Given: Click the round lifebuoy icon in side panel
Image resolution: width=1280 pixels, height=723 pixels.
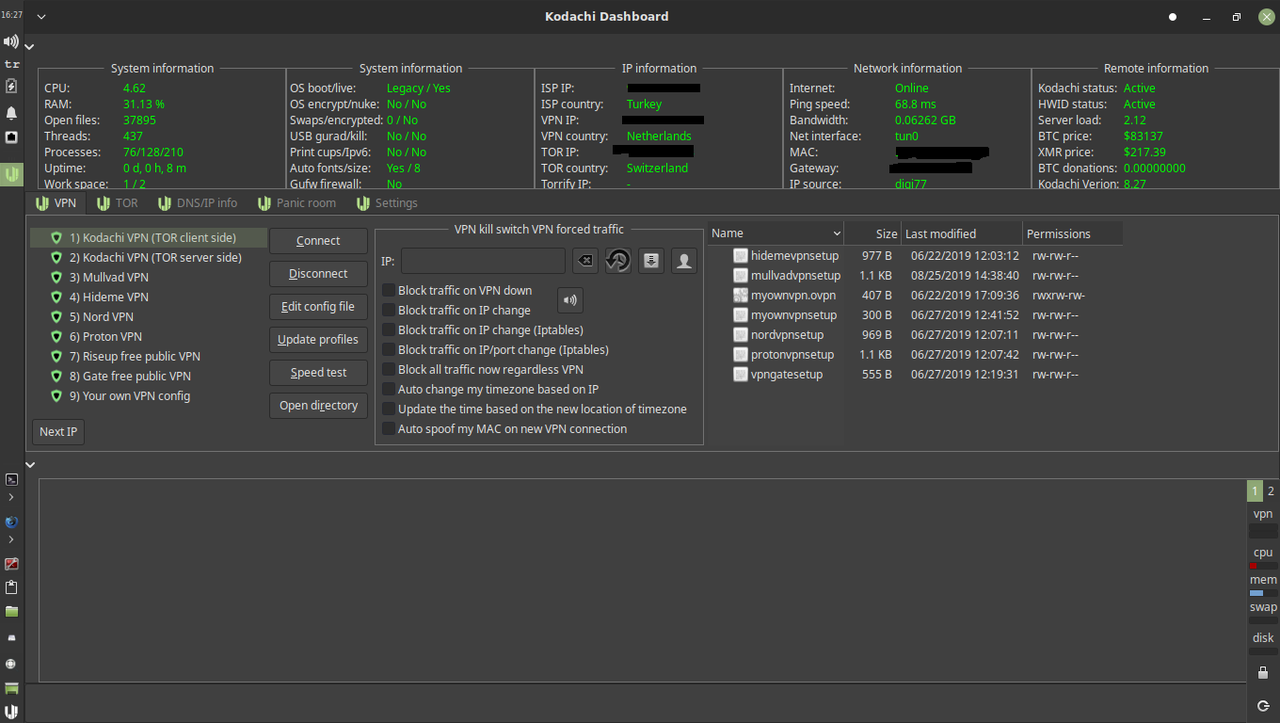Looking at the screenshot, I should (11, 663).
